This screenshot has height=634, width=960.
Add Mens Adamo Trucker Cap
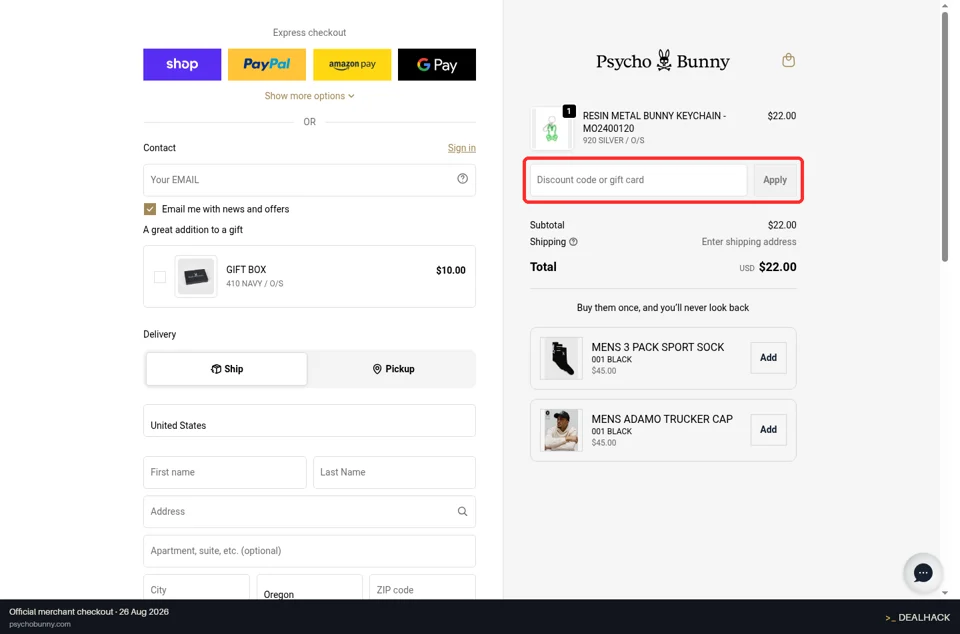(x=768, y=430)
